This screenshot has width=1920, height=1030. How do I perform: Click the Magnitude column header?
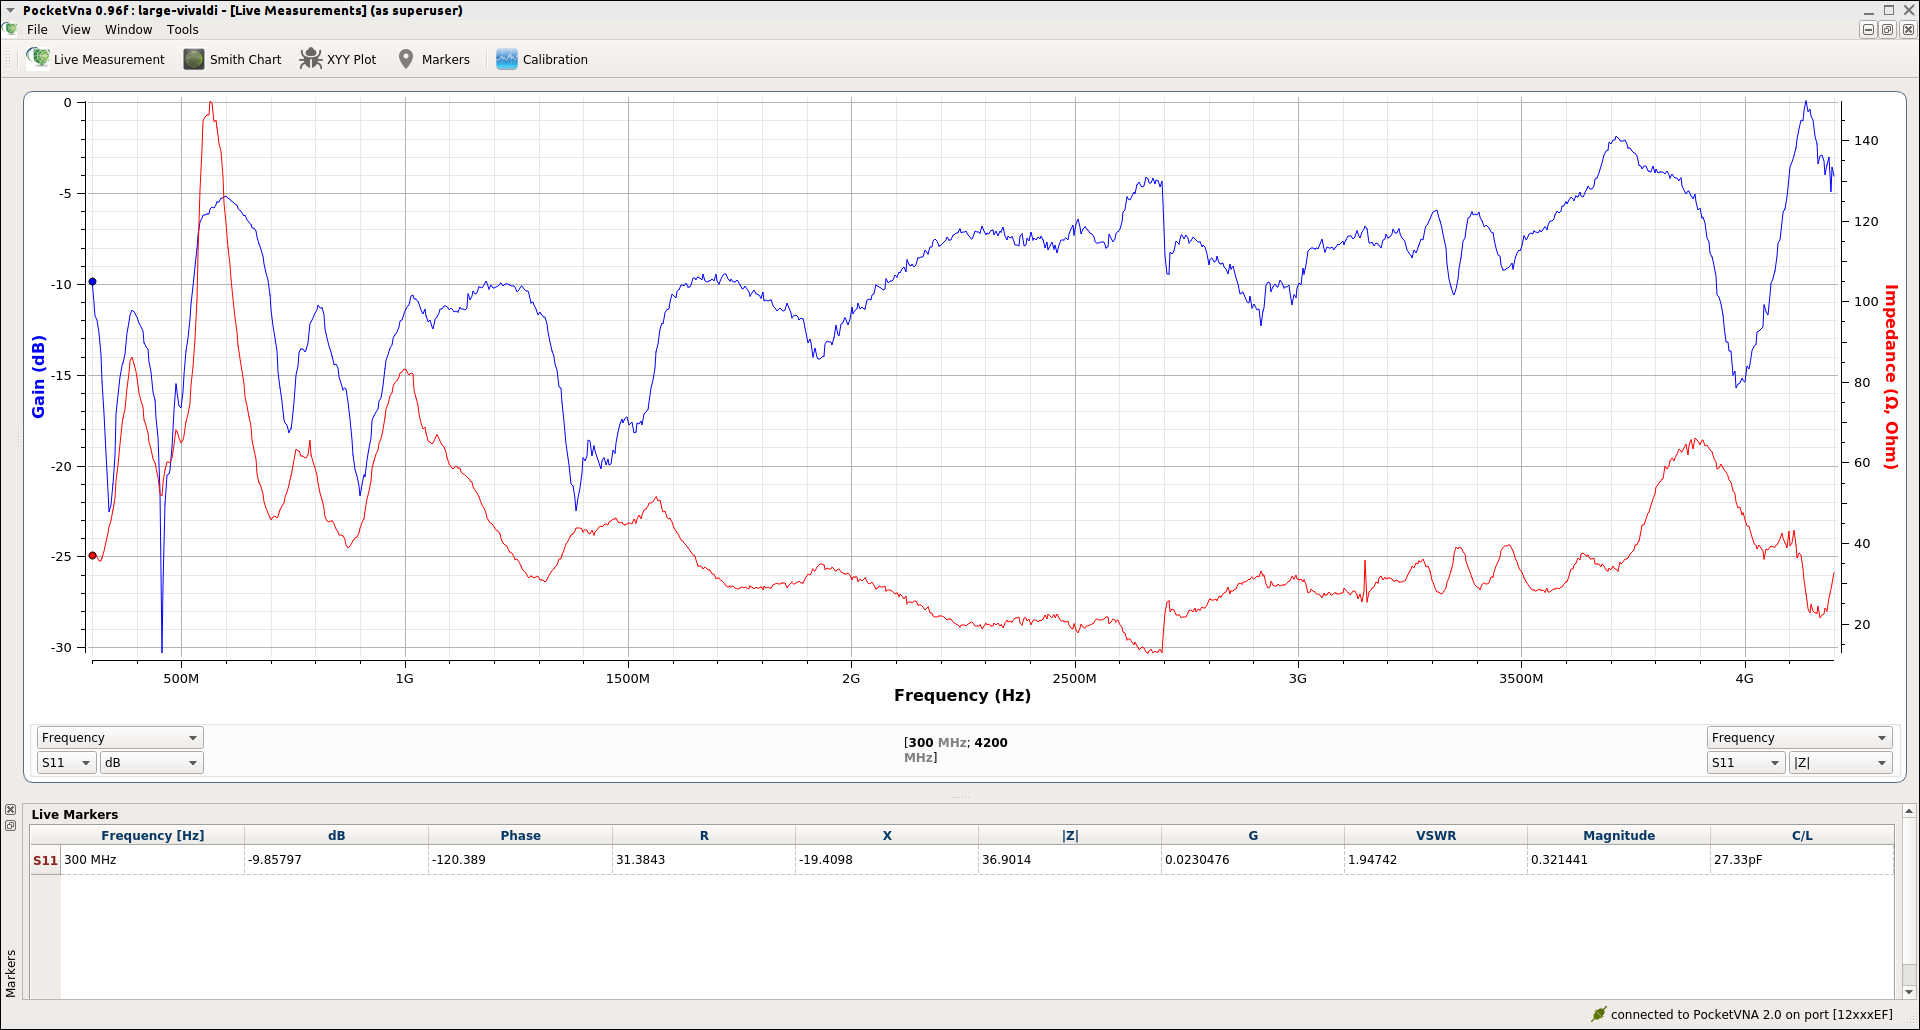(1619, 835)
